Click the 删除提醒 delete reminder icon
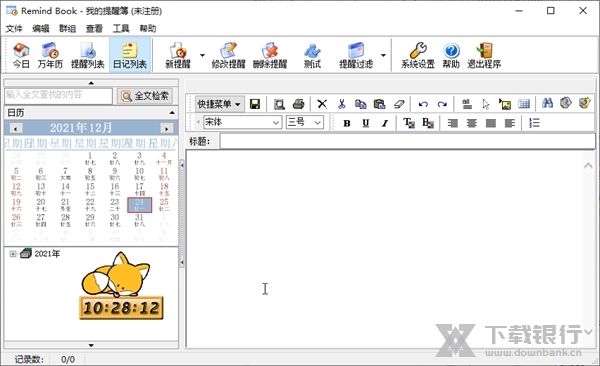Viewport: 600px width, 366px height. tap(270, 56)
